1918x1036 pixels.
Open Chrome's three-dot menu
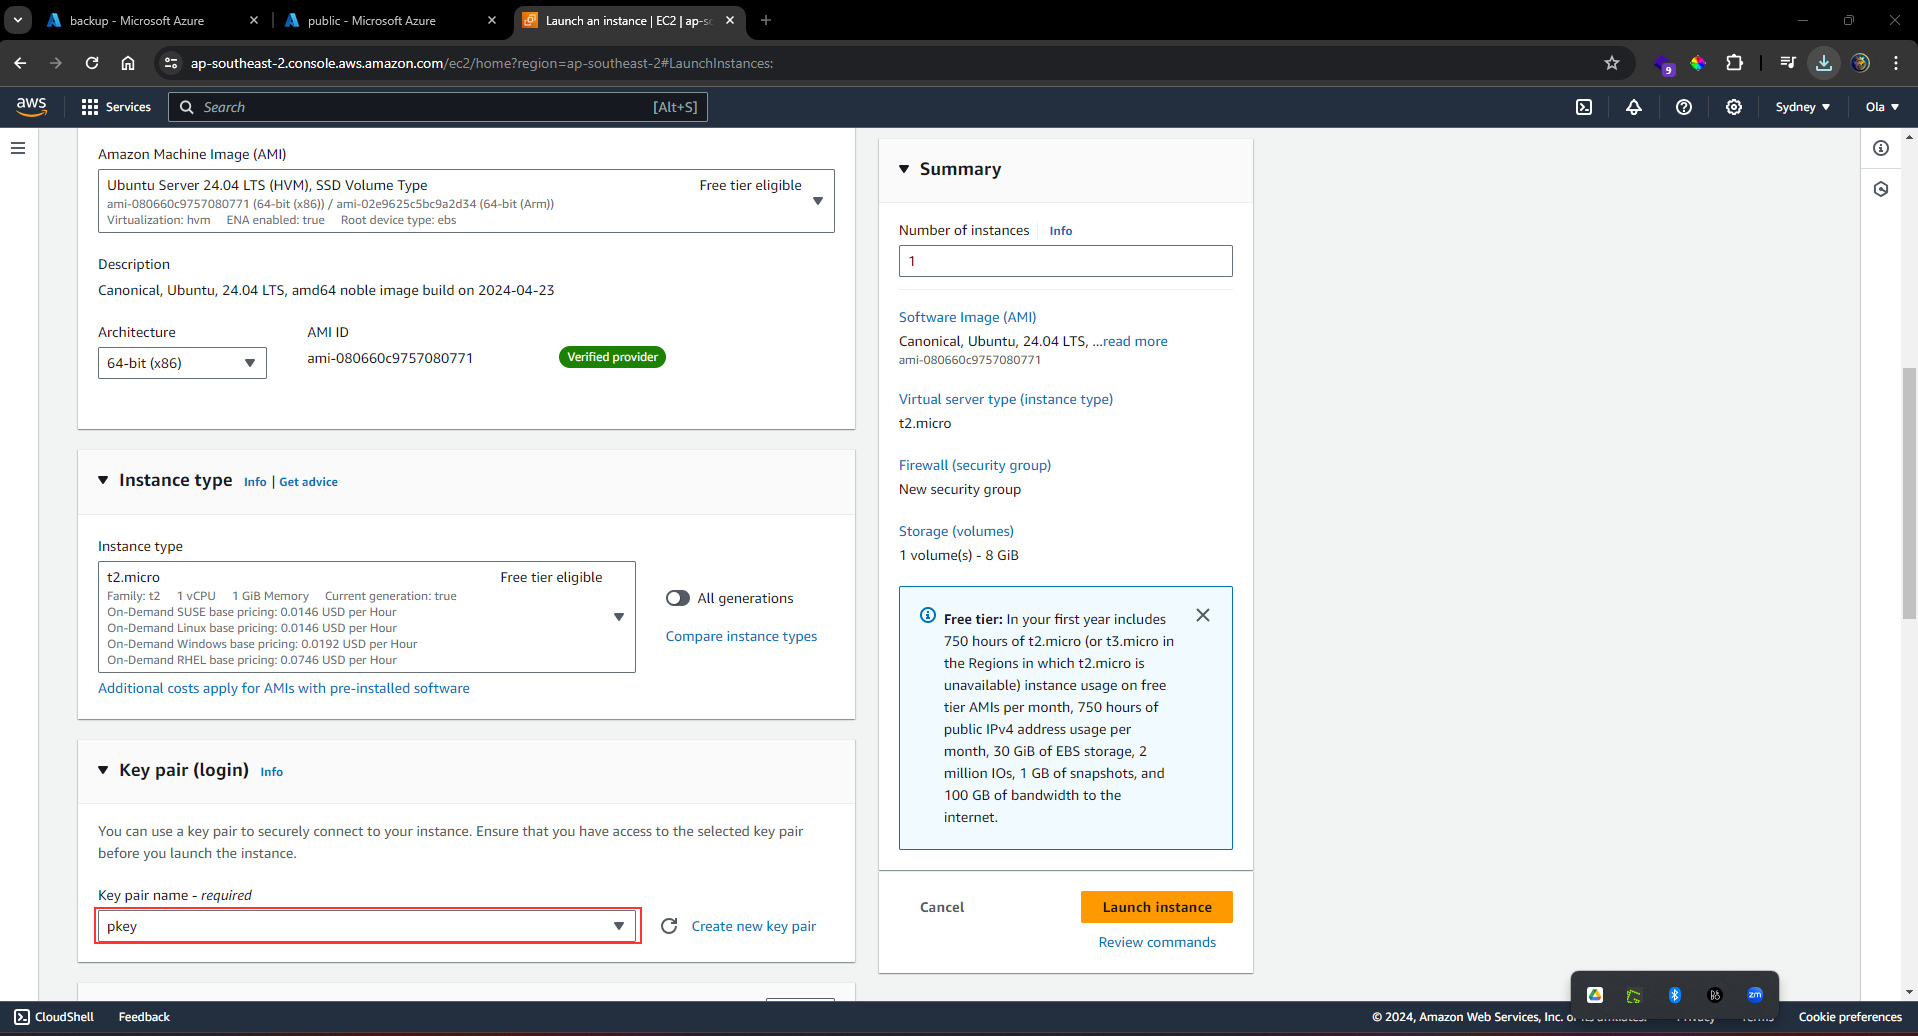click(x=1896, y=63)
